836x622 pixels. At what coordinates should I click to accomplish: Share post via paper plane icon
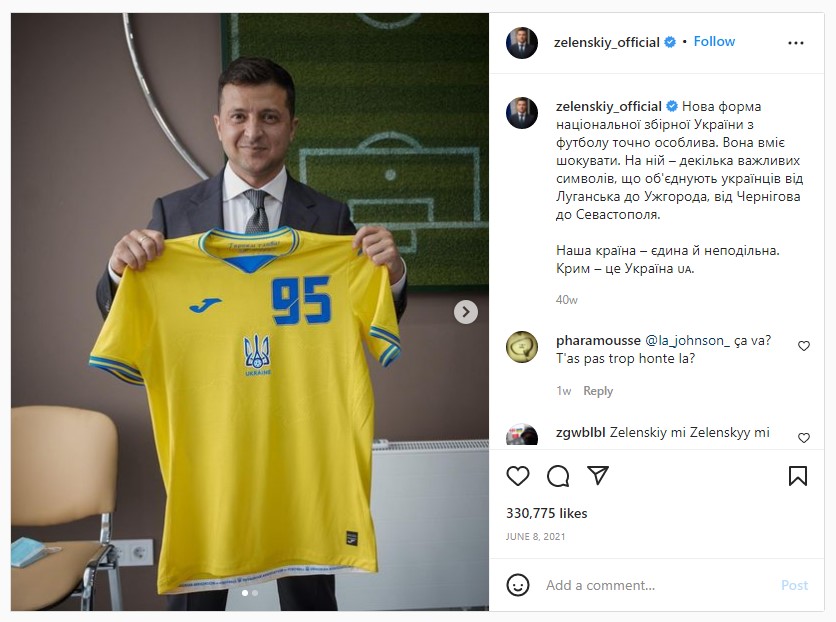coord(598,475)
